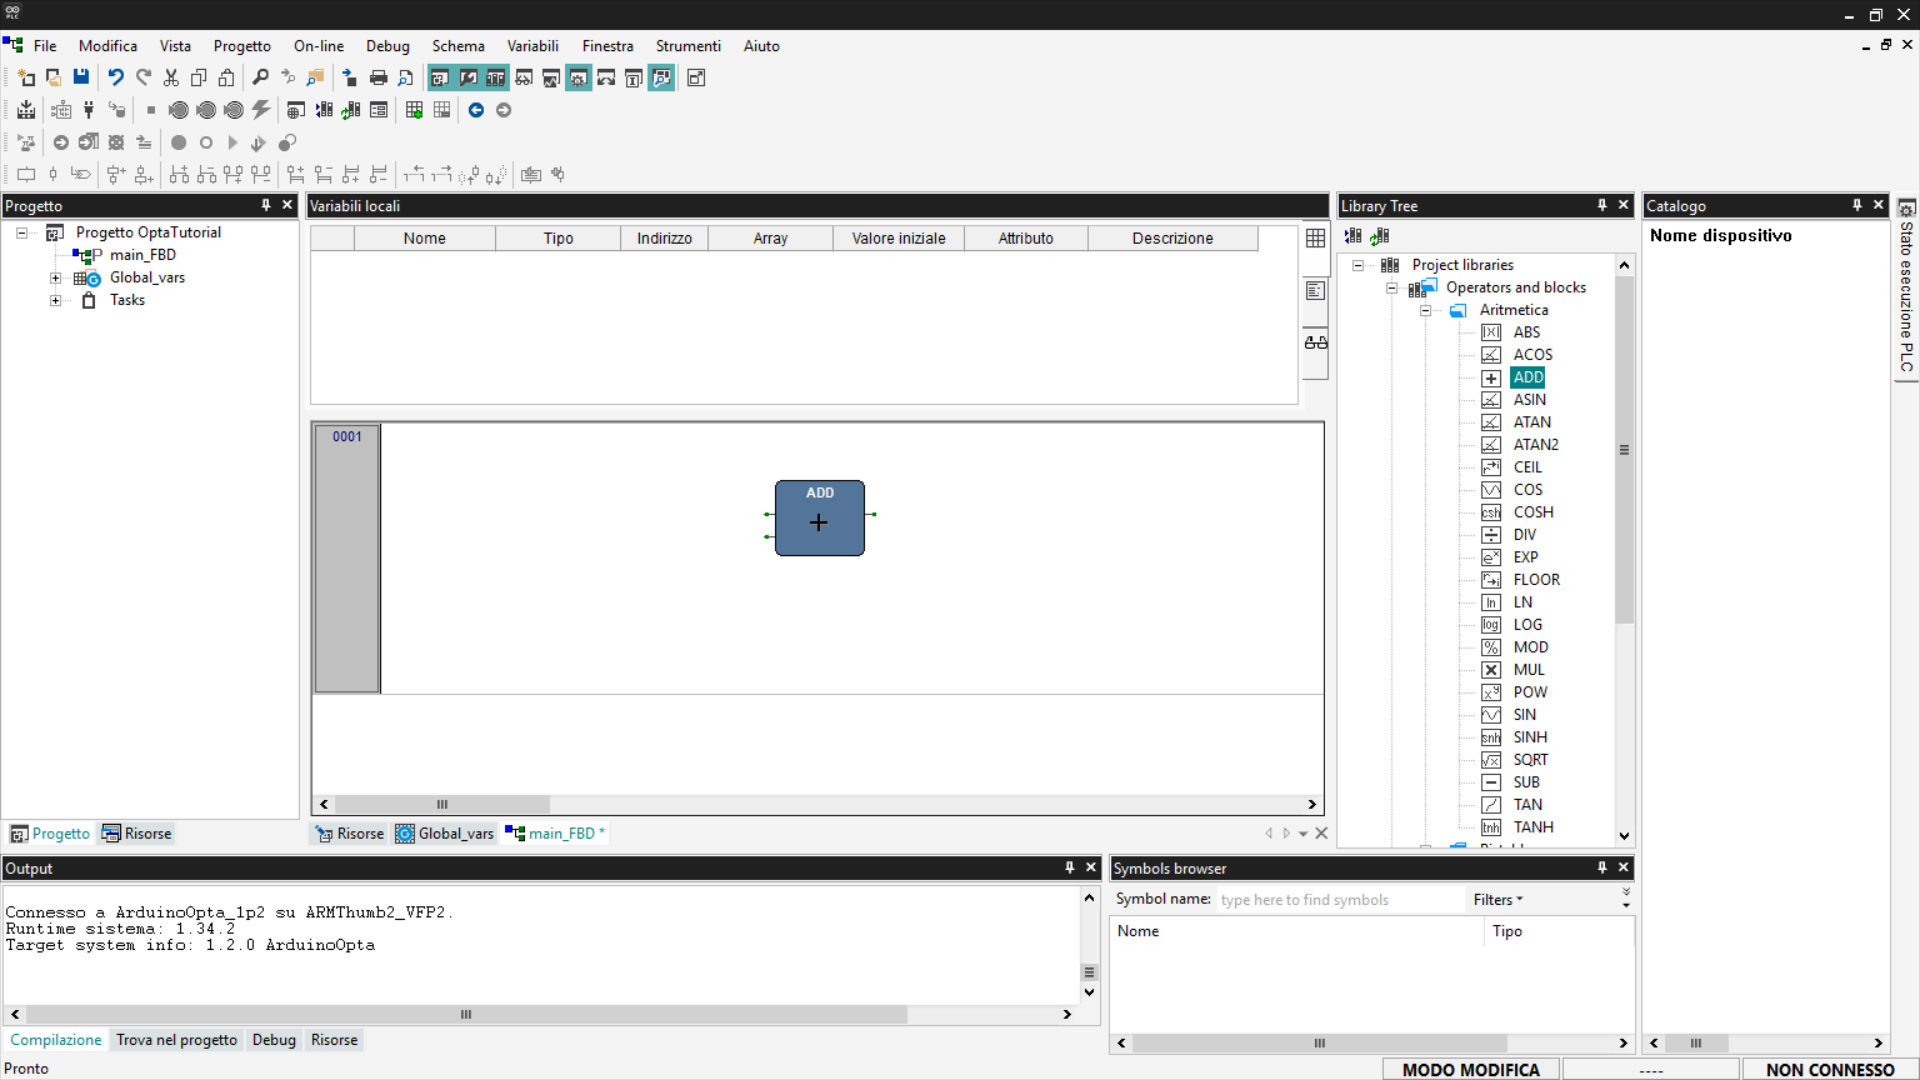Click the blue back navigation arrow
The width and height of the screenshot is (1920, 1080).
point(476,110)
